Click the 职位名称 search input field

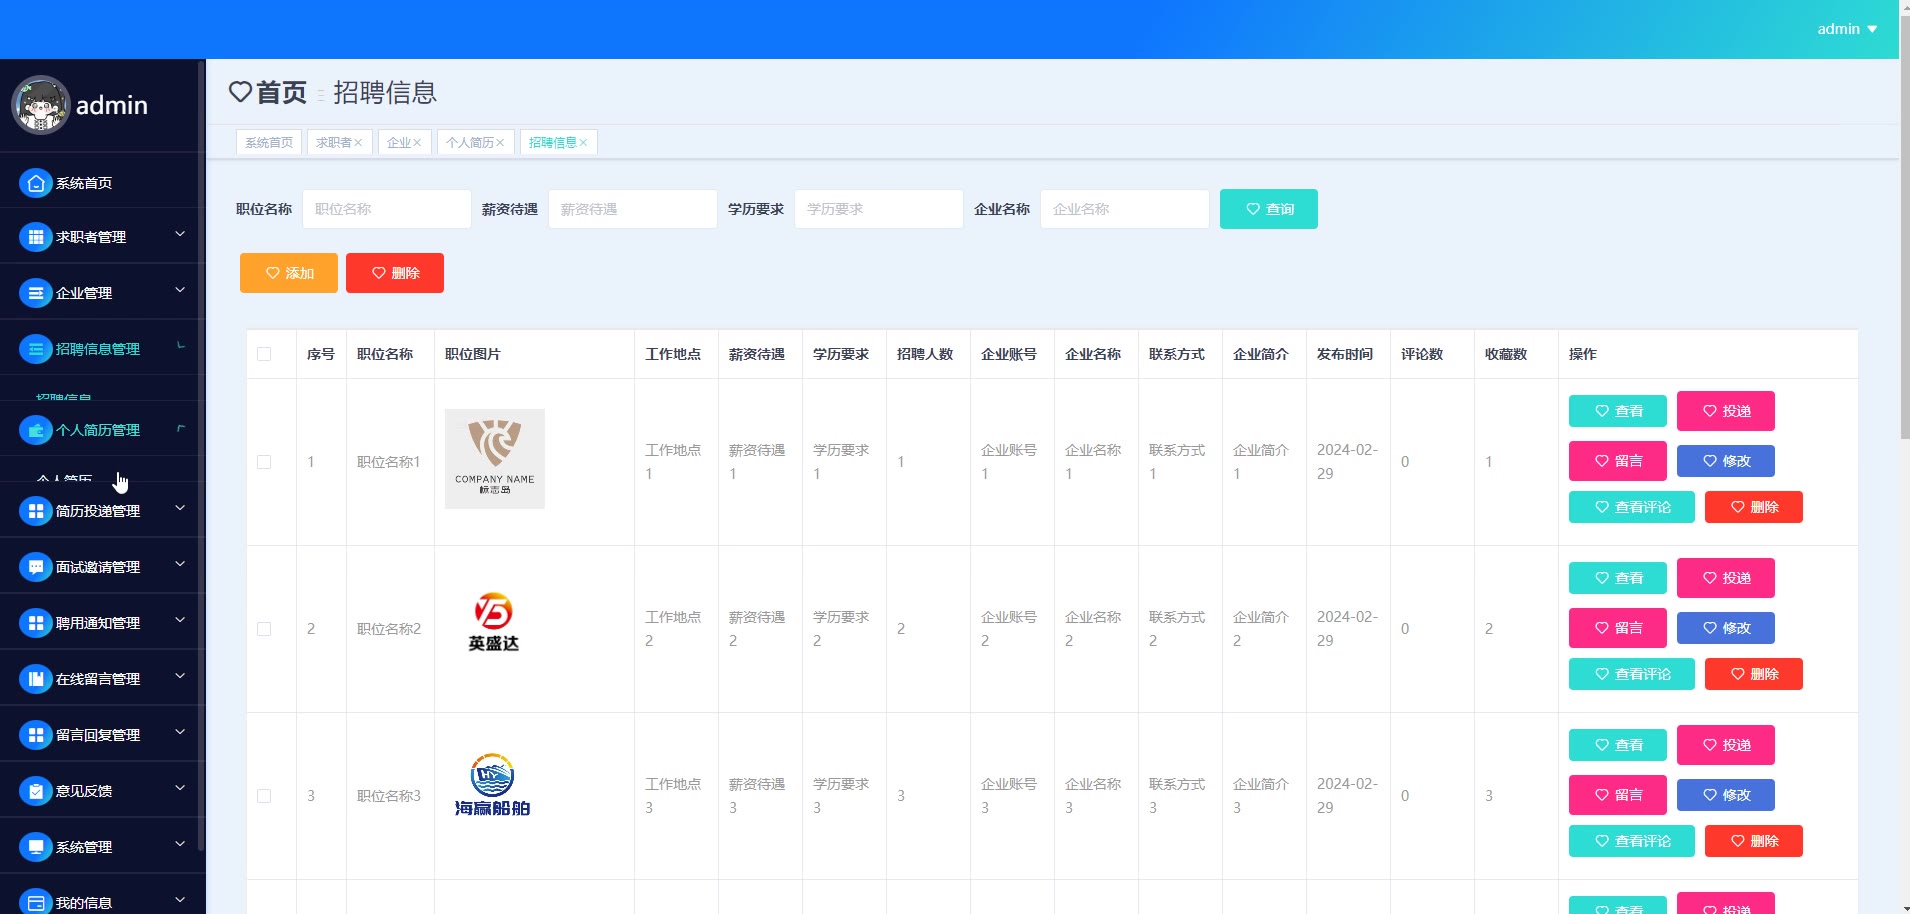click(x=386, y=209)
